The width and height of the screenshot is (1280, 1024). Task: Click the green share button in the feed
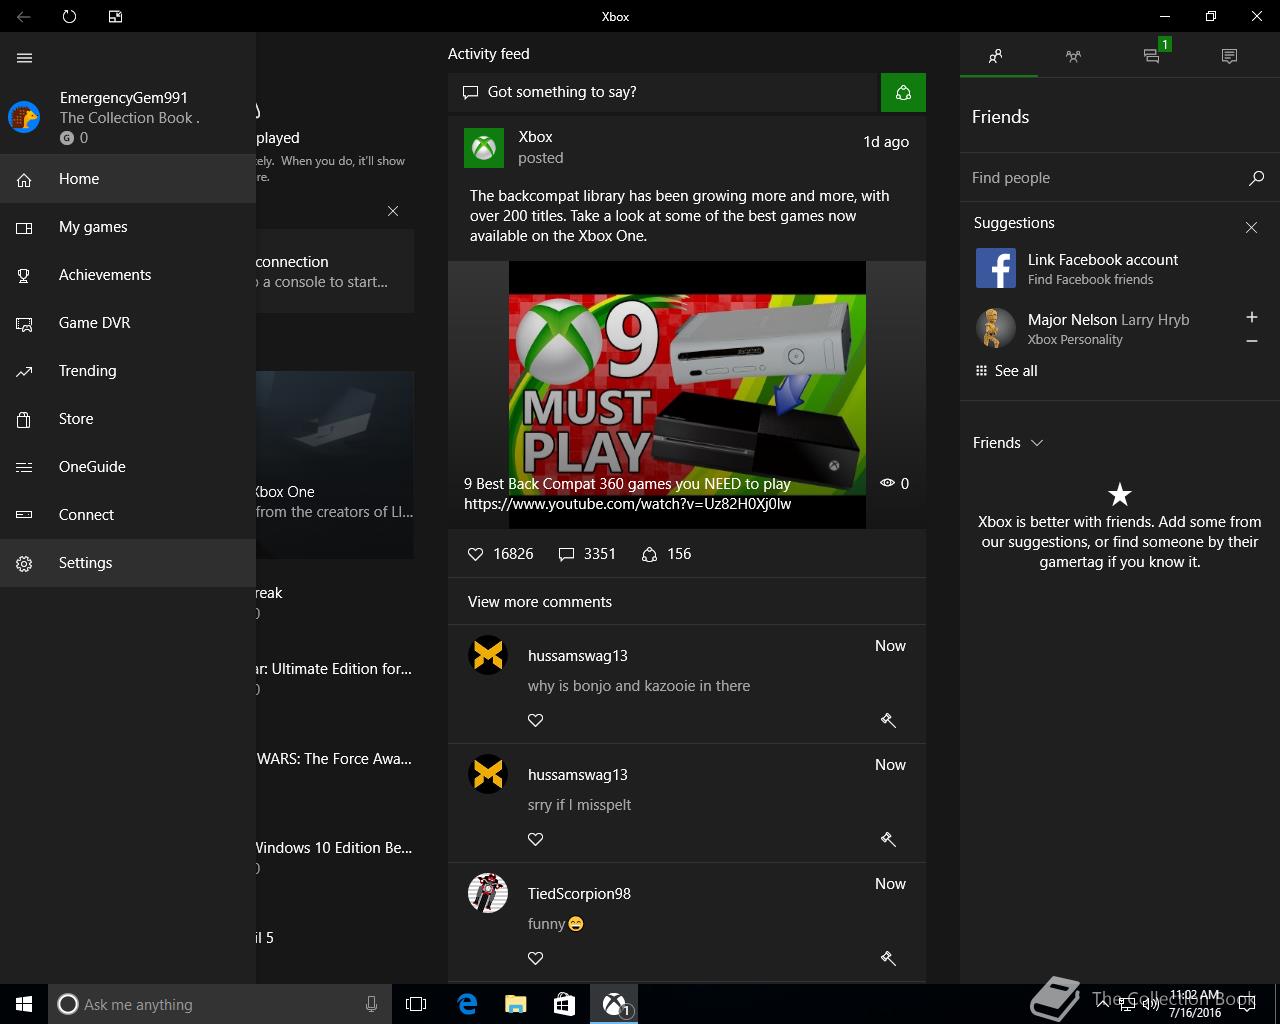point(903,92)
